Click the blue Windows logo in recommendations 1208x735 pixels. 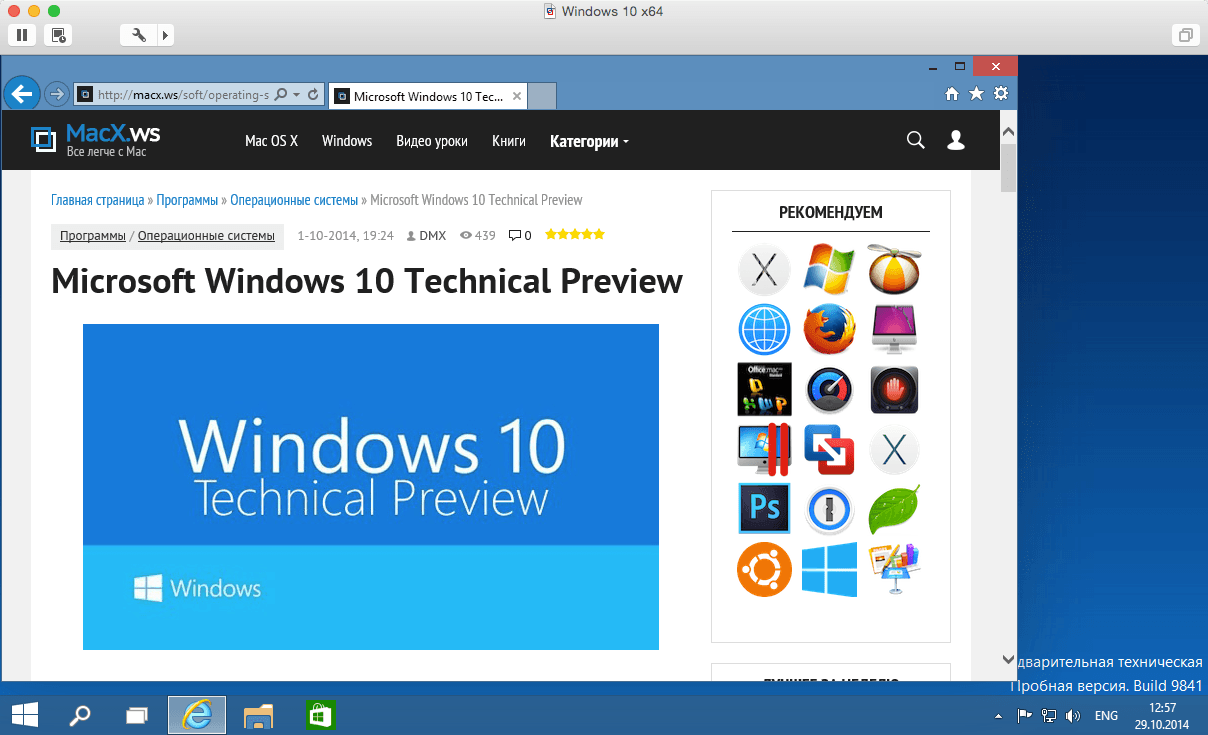click(x=829, y=570)
